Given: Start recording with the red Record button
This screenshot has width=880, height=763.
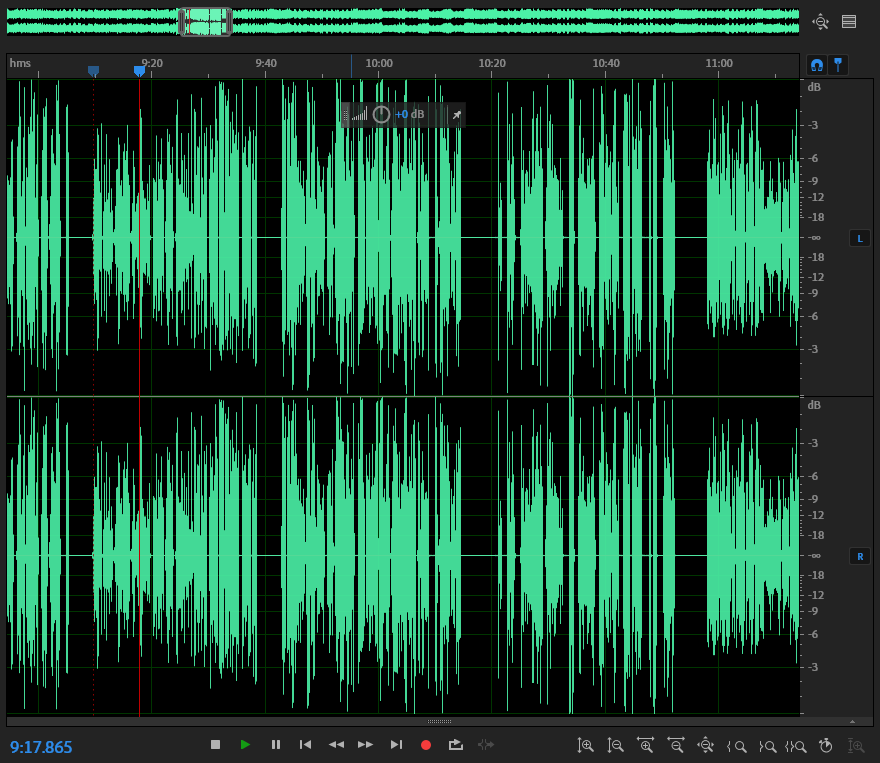Looking at the screenshot, I should (426, 745).
